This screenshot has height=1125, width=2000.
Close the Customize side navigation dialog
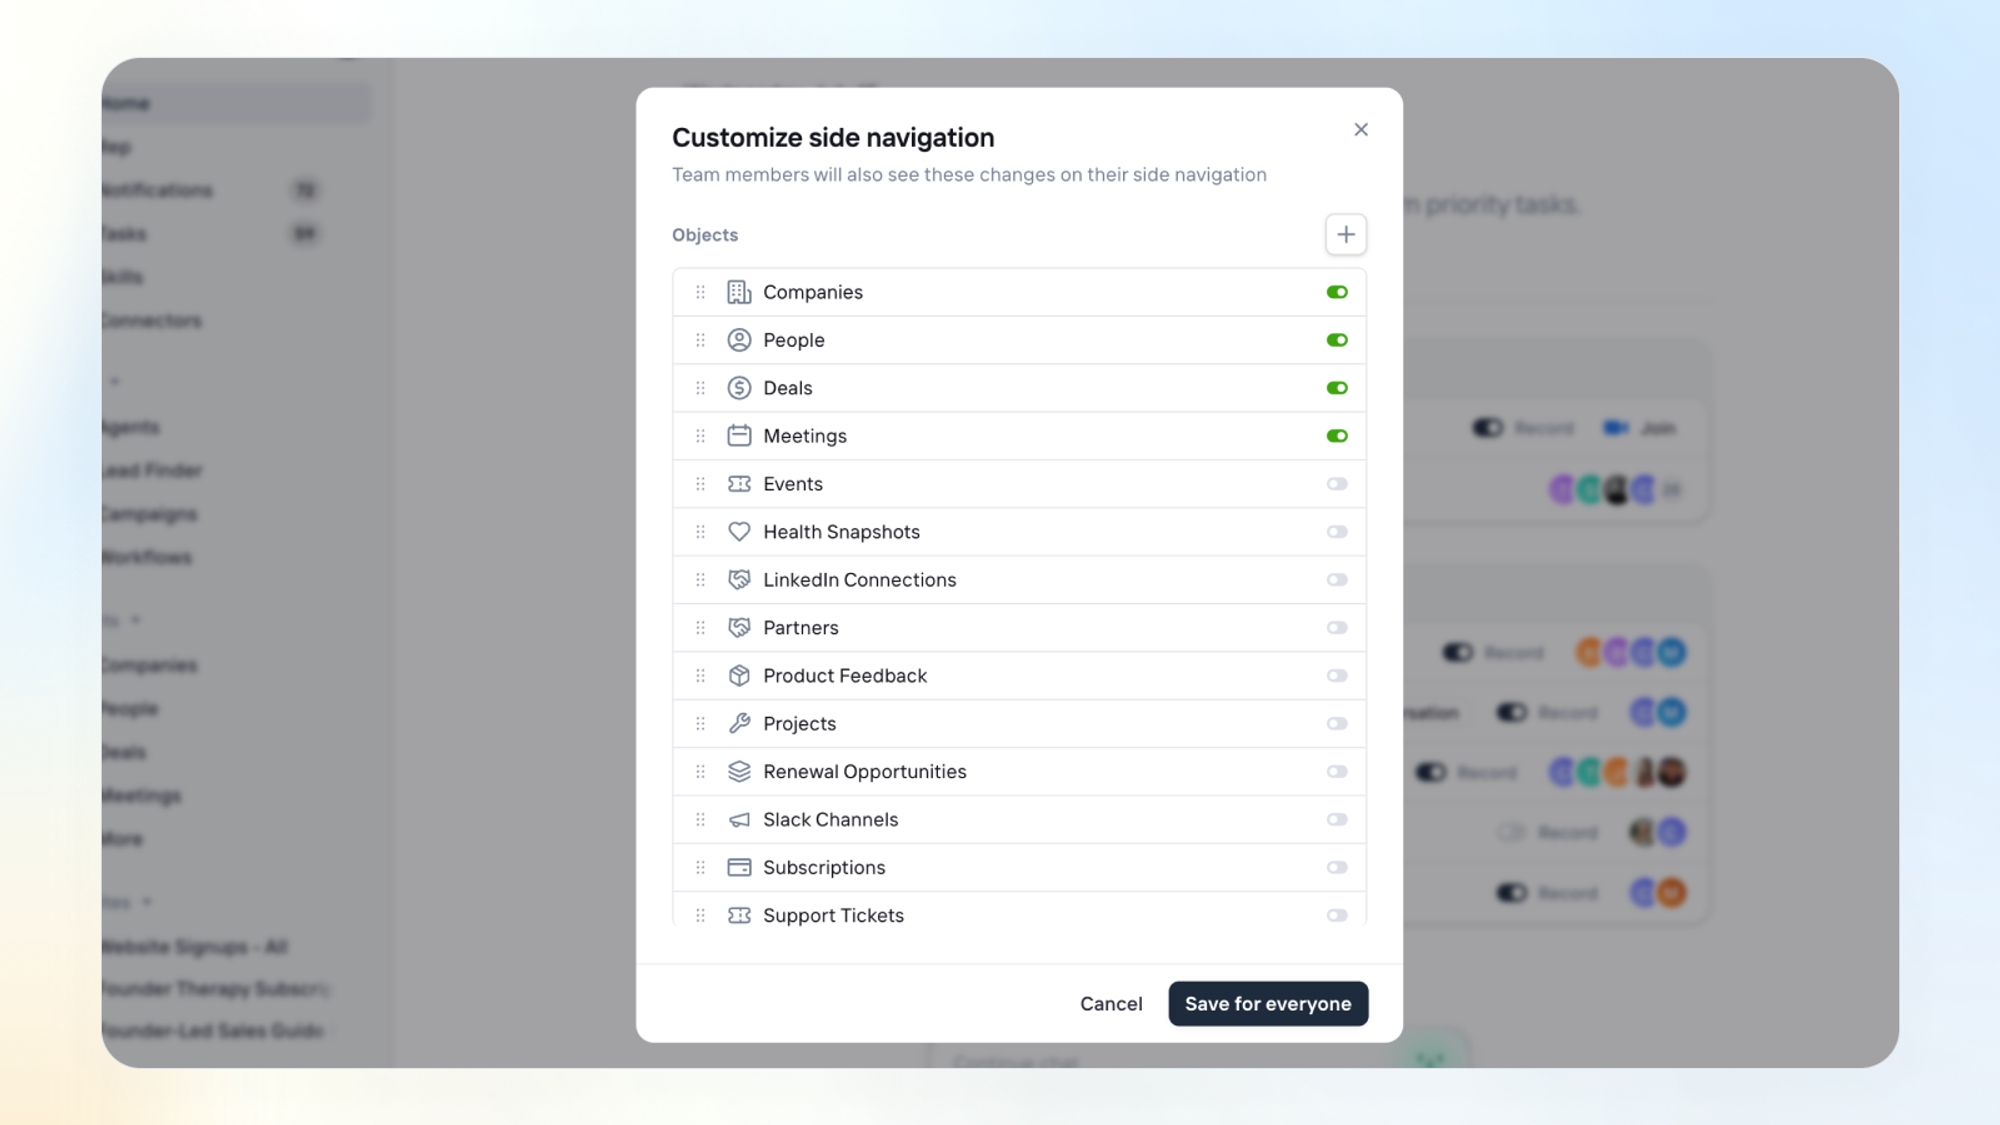click(1361, 130)
